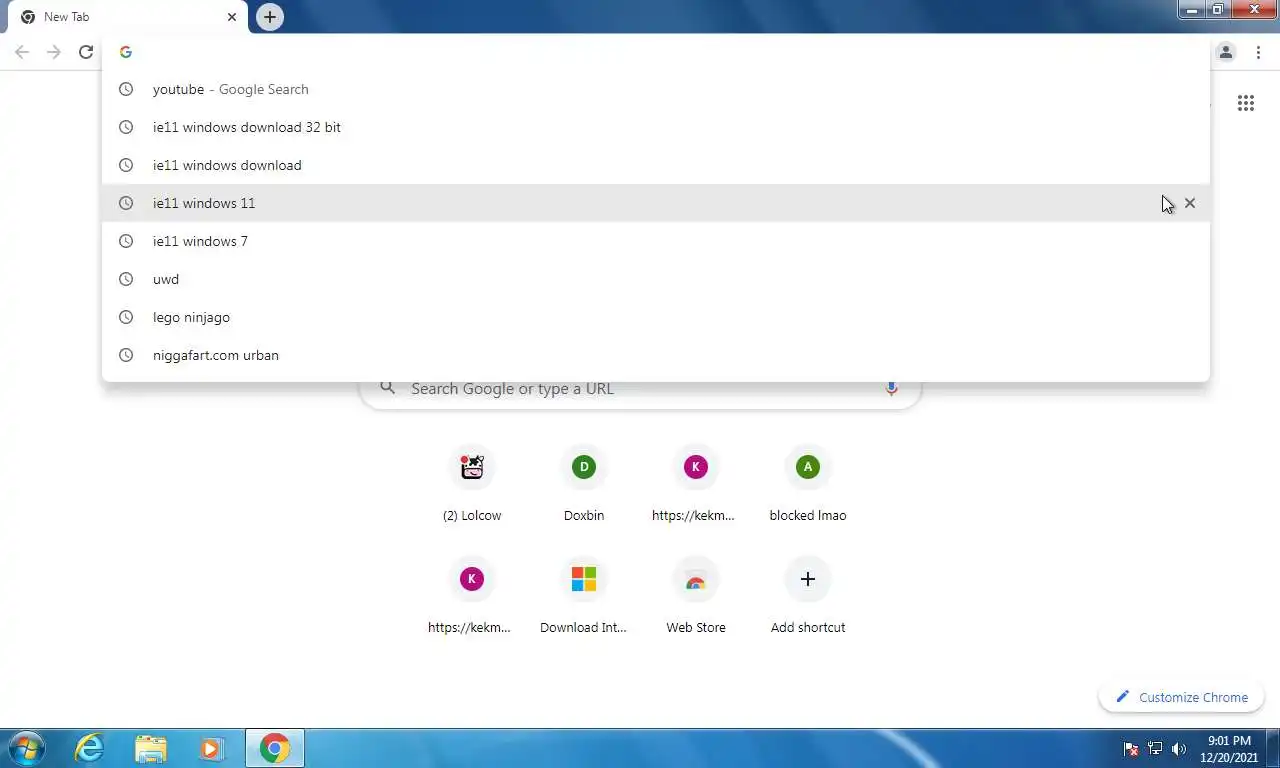The width and height of the screenshot is (1280, 768).
Task: Pick the 'ie11 windows download' suggestion
Action: pos(656,165)
